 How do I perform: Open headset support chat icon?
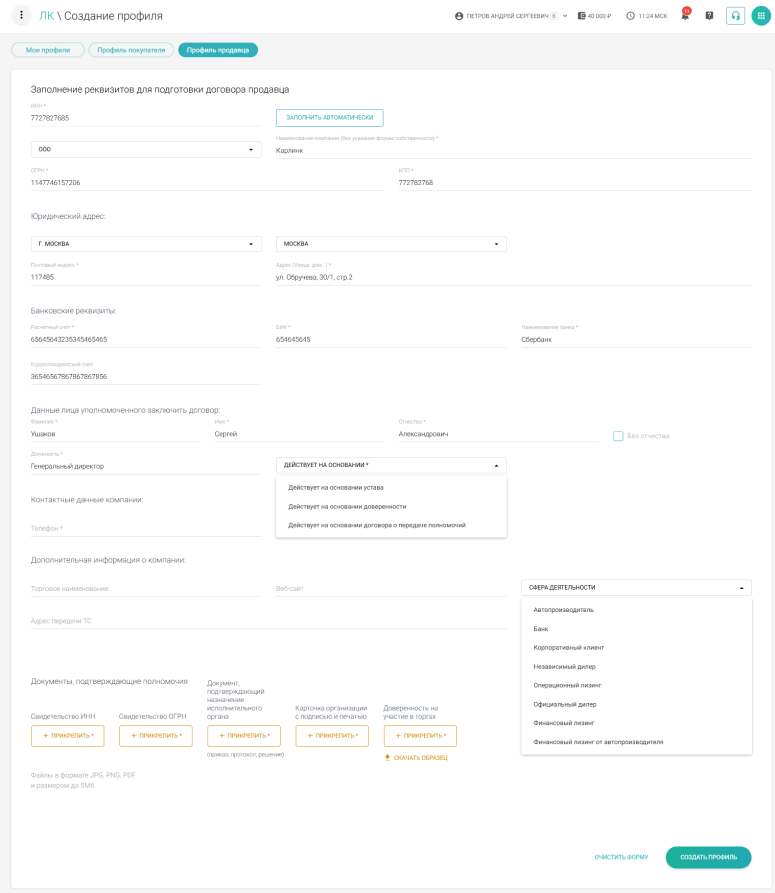pyautogui.click(x=735, y=16)
